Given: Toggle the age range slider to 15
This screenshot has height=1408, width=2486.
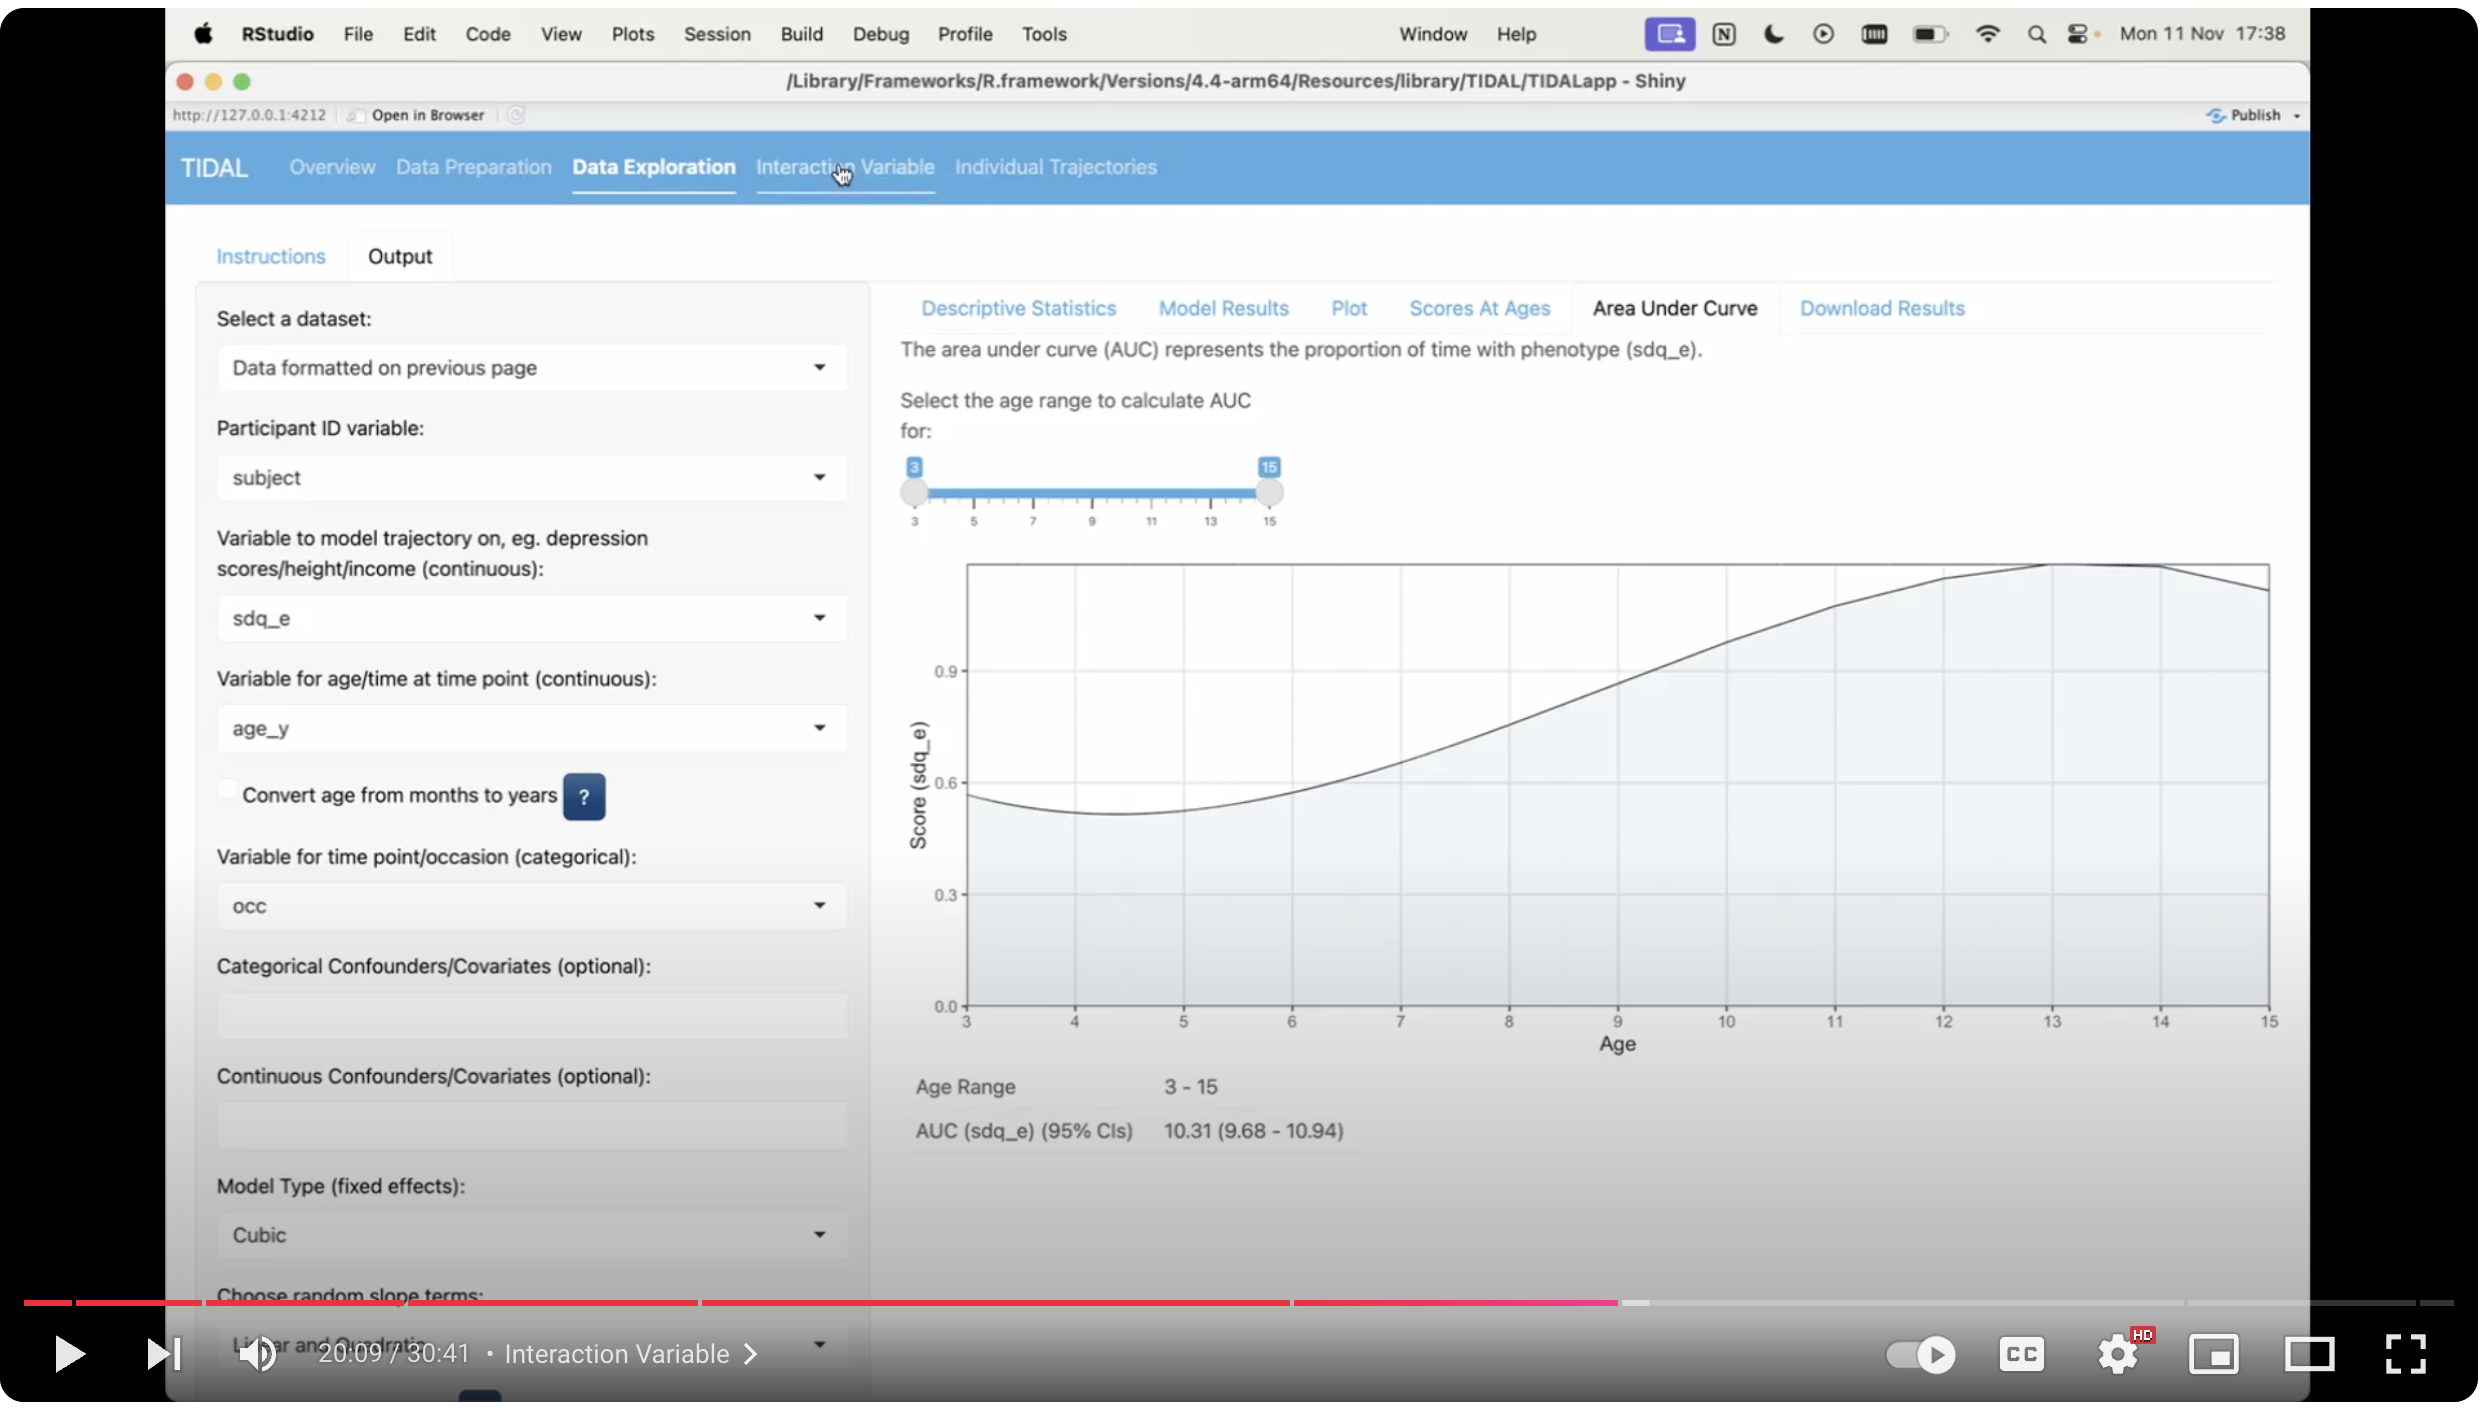Looking at the screenshot, I should tap(1269, 493).
